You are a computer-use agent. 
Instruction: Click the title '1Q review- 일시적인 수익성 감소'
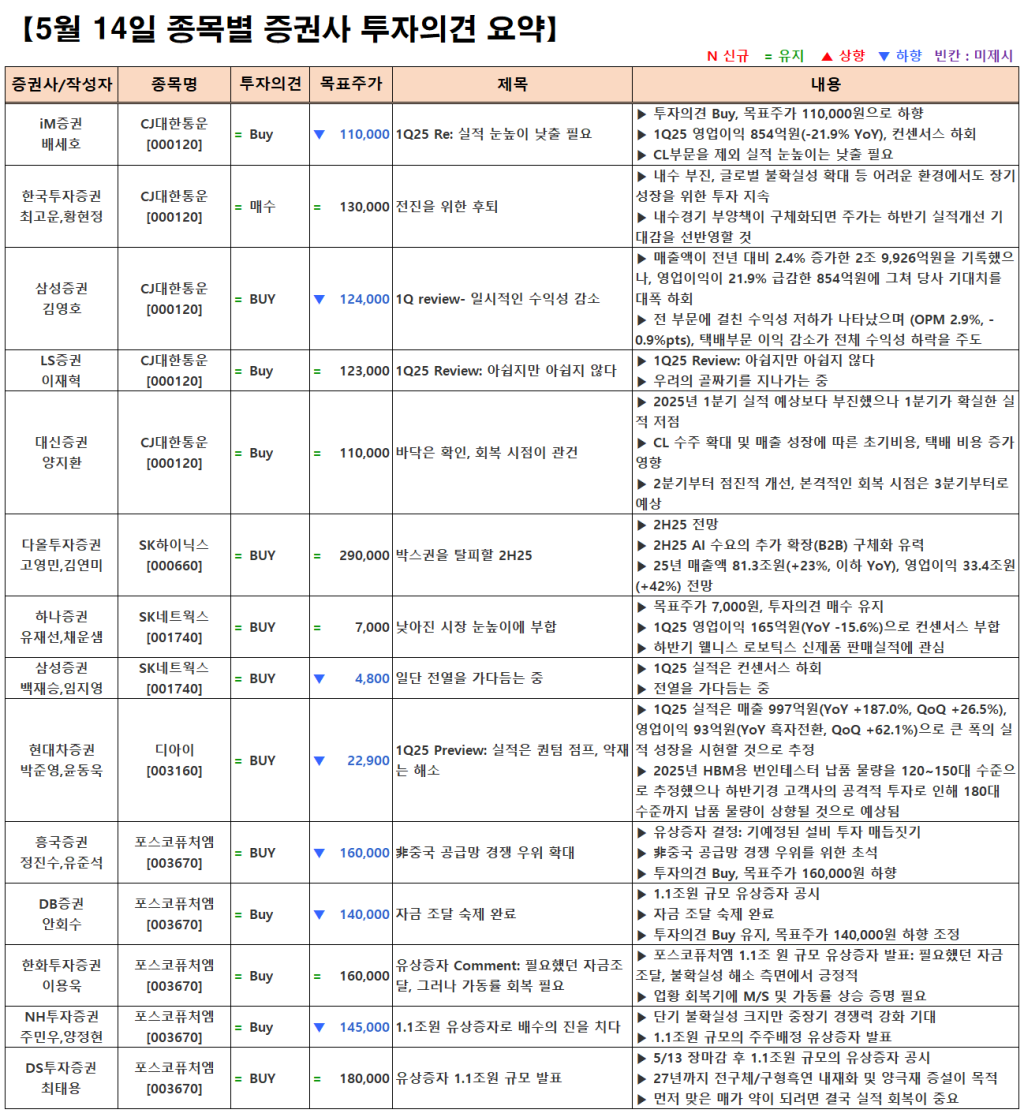tap(498, 299)
